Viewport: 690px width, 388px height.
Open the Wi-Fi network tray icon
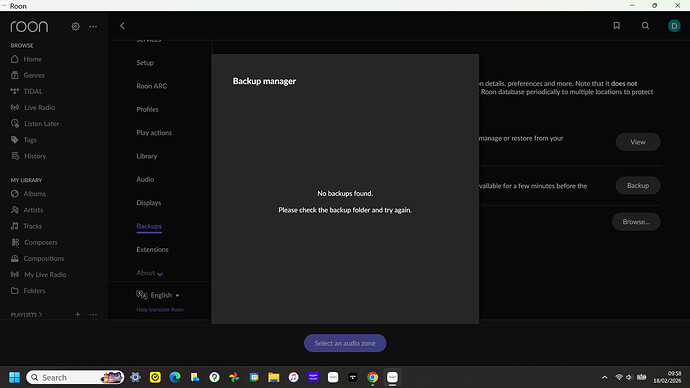click(x=619, y=377)
